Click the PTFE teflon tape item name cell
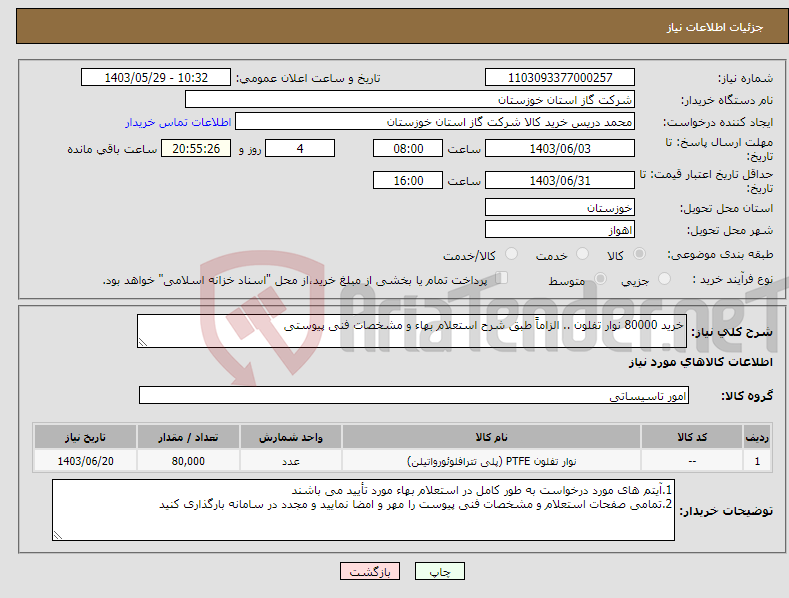This screenshot has width=789, height=598. [x=491, y=461]
